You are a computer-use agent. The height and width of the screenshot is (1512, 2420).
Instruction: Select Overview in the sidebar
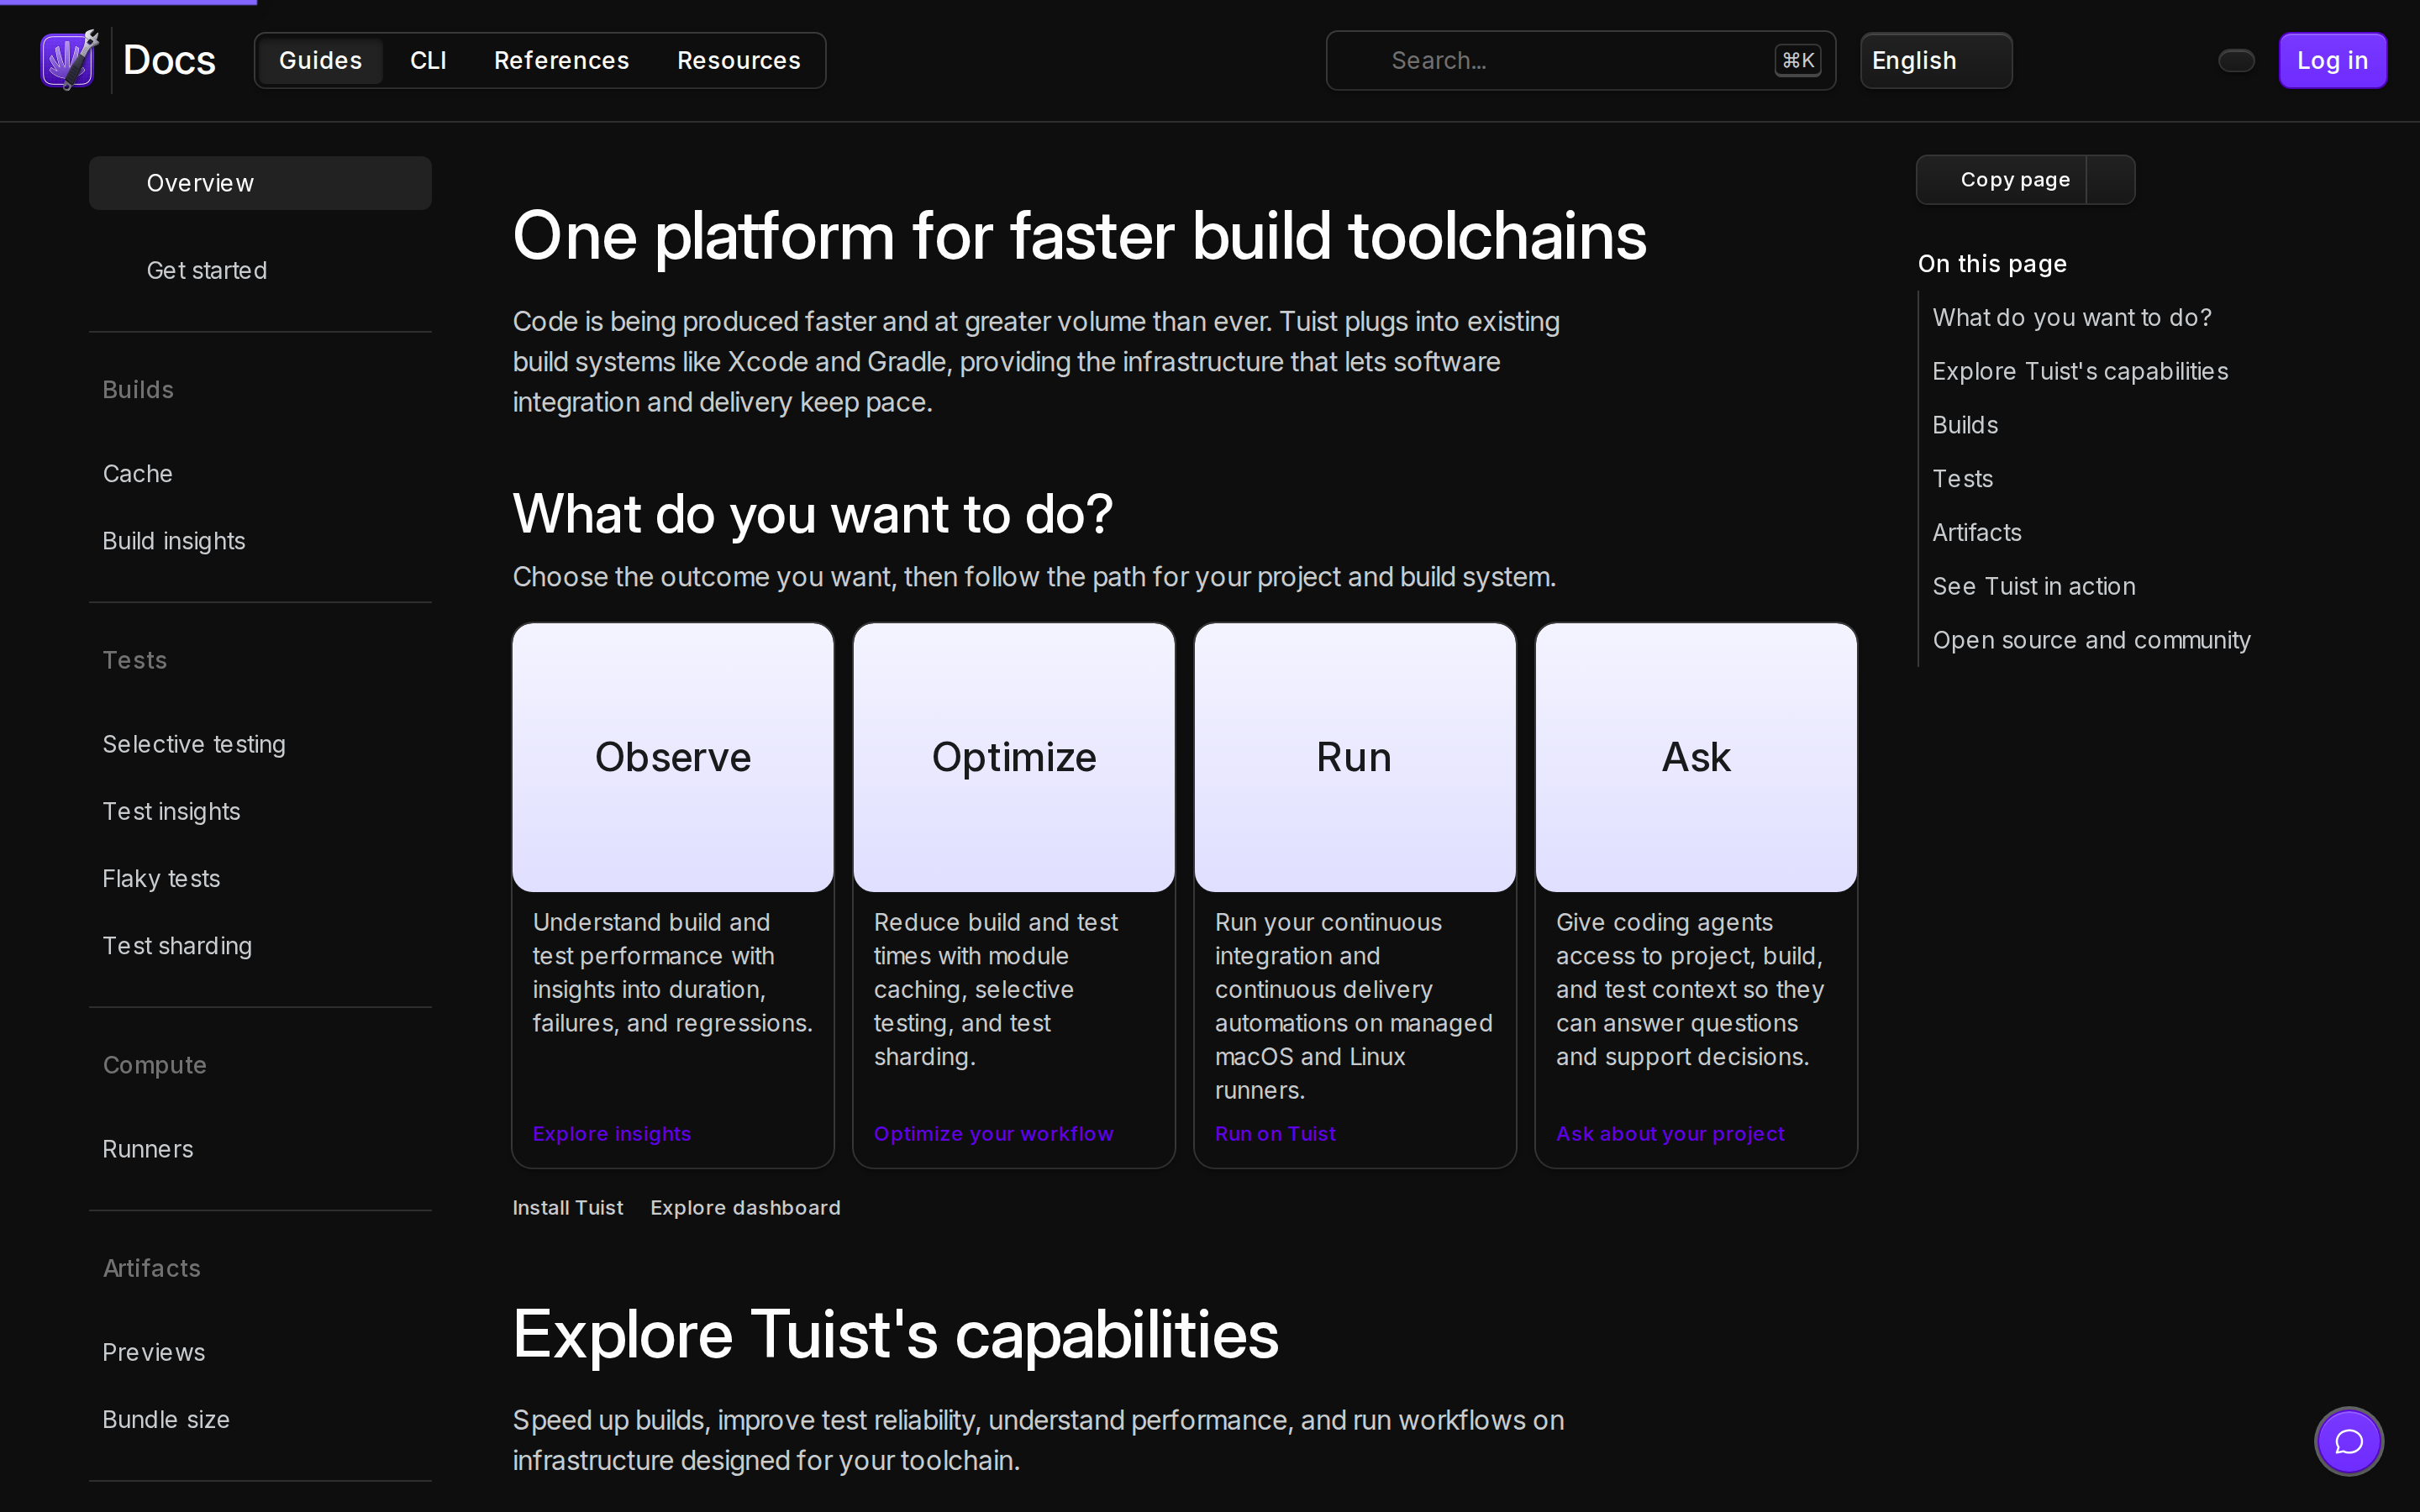coord(260,183)
